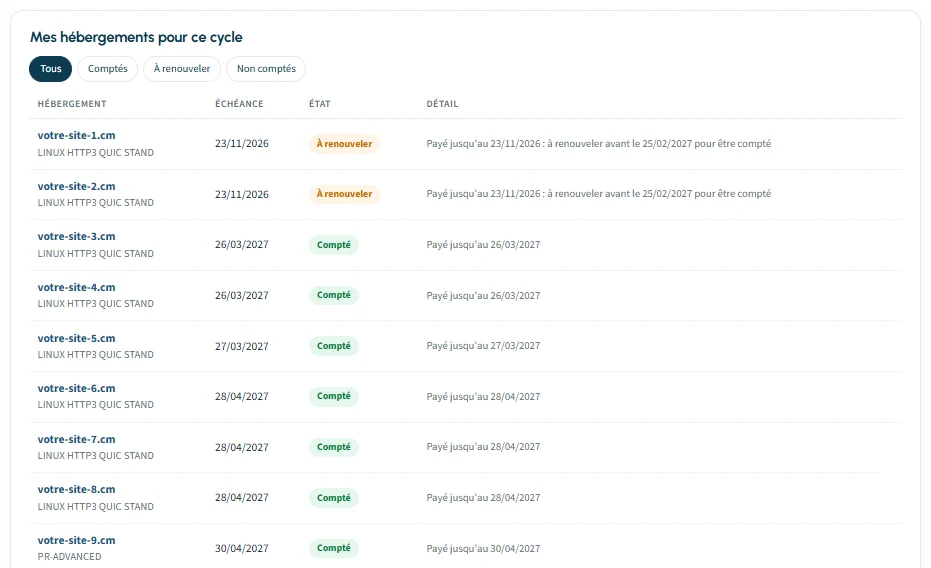The image size is (931, 568).
Task: Select the 27/03/2027 échéance date
Action: (242, 346)
